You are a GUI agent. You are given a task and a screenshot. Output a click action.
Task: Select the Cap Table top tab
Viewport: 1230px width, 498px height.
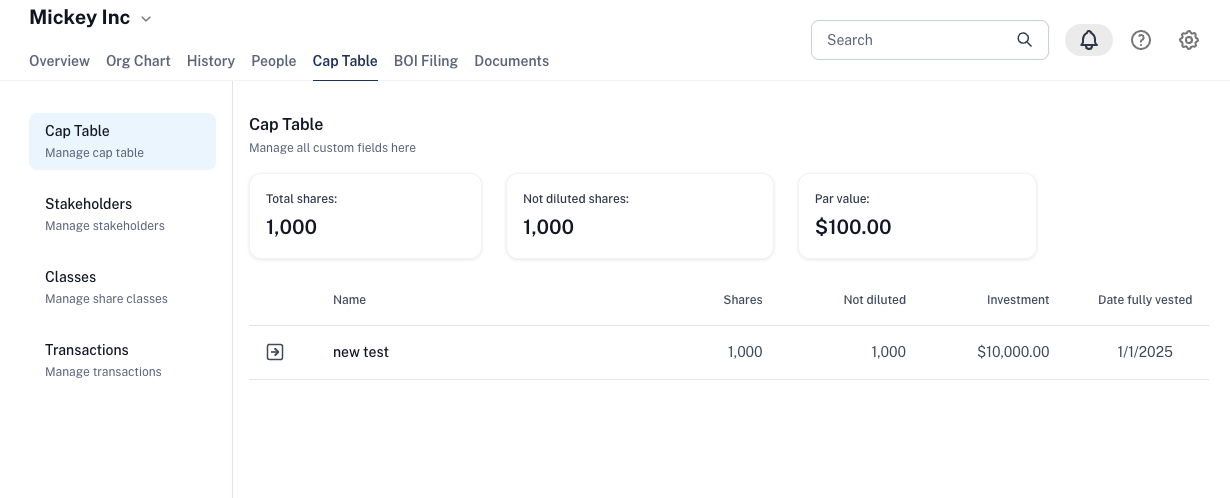click(345, 61)
